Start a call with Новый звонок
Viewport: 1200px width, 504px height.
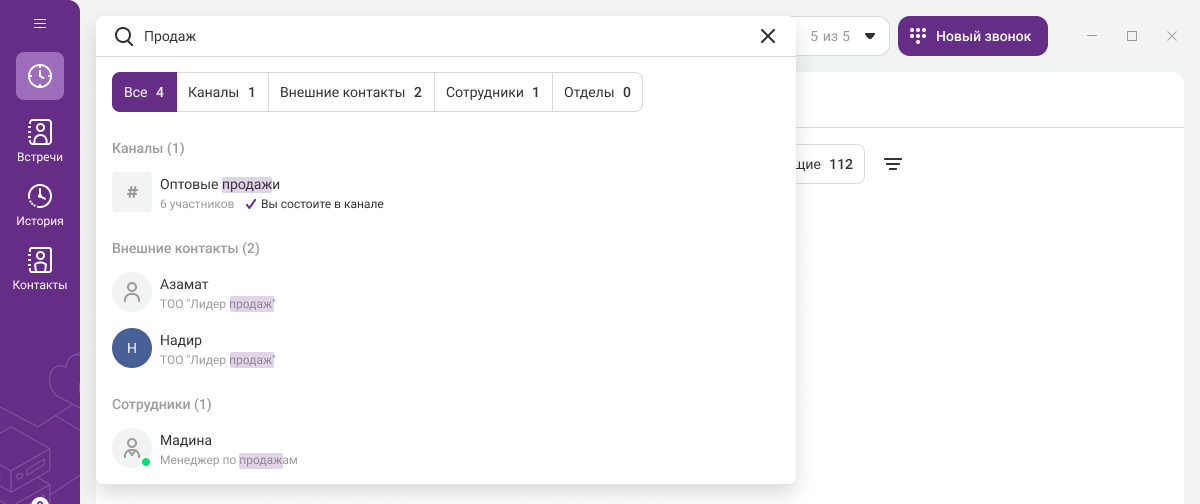coord(972,36)
